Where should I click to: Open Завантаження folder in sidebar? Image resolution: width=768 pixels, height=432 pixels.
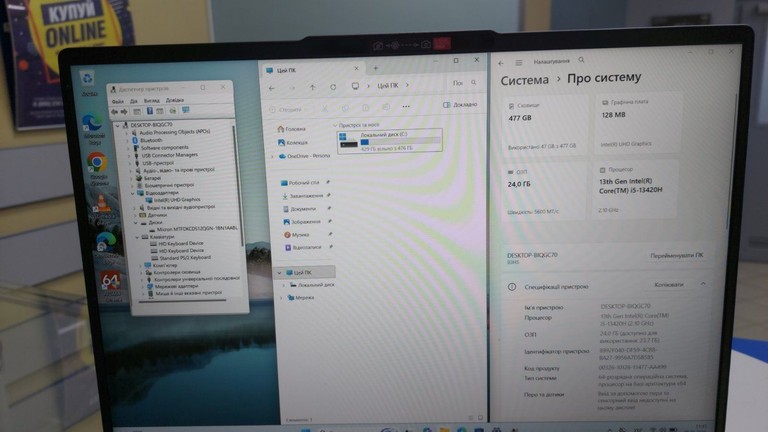302,196
